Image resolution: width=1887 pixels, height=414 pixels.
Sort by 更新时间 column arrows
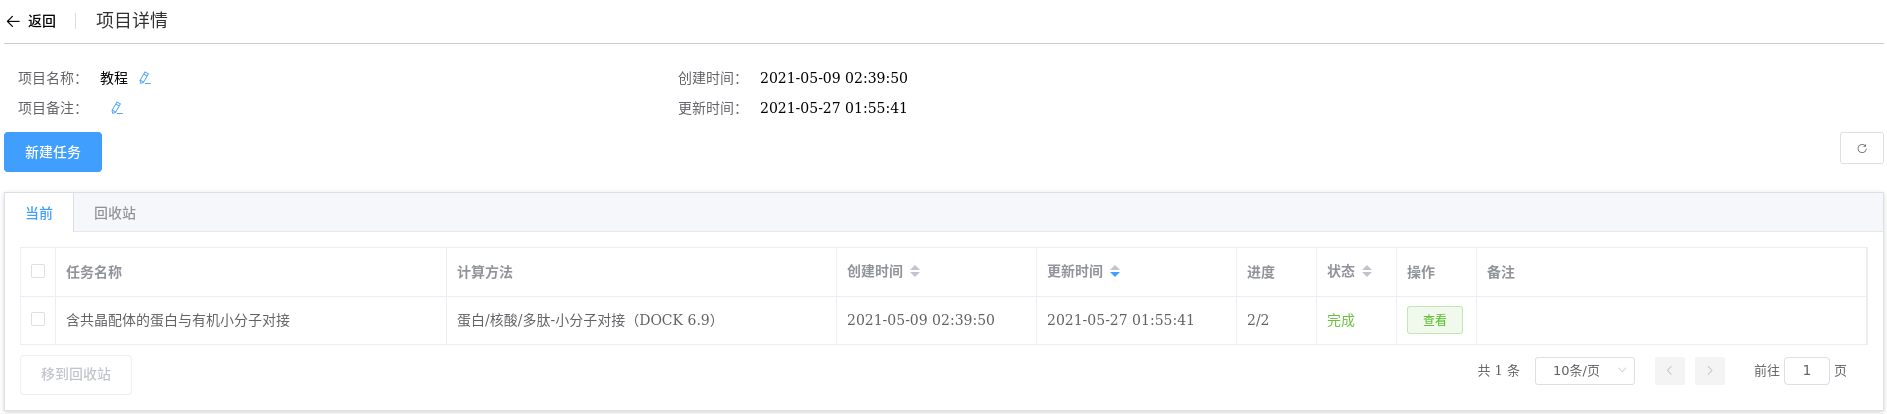tap(1115, 271)
